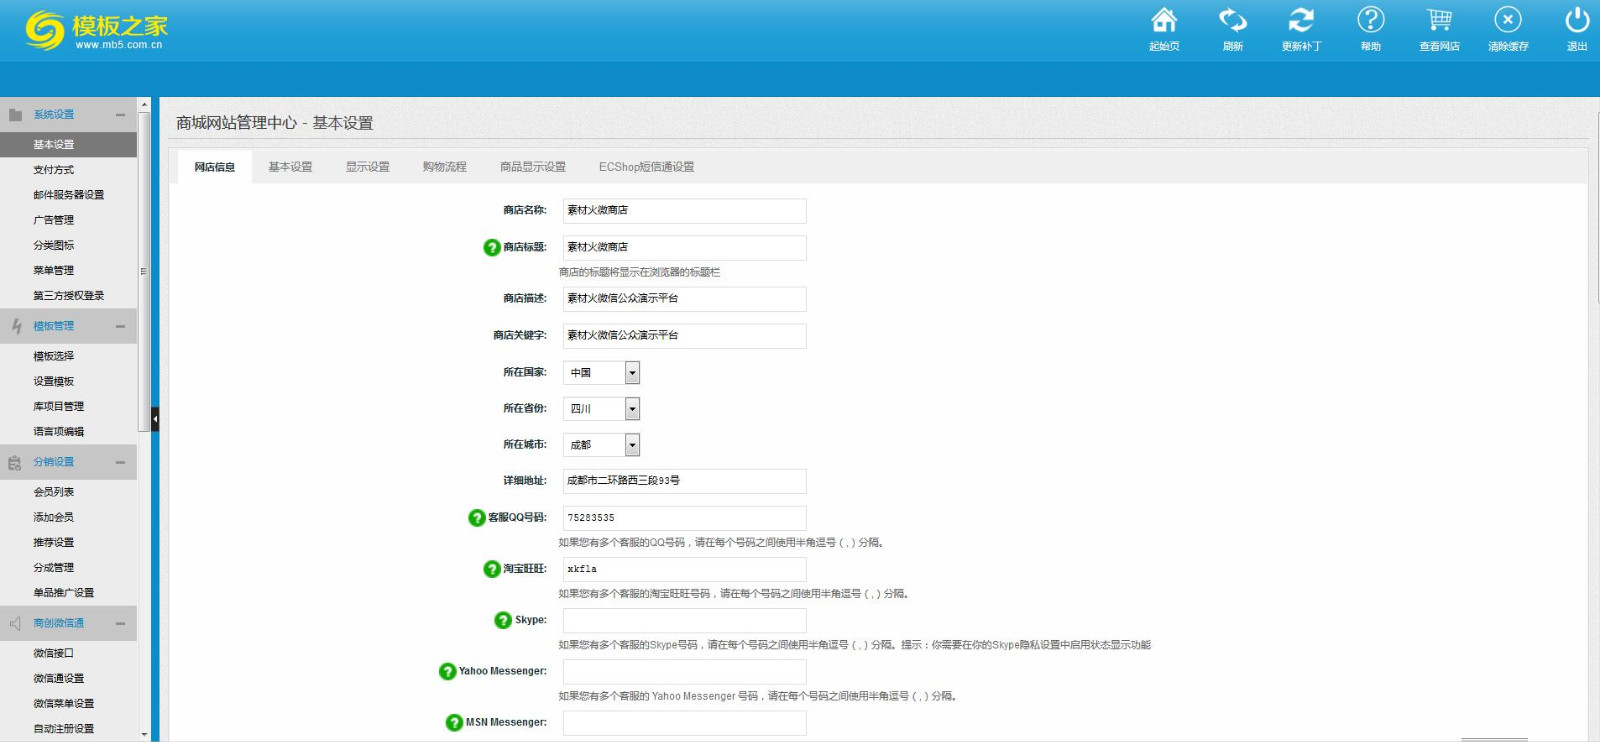Open 查看网店 shopping cart icon

[1439, 21]
